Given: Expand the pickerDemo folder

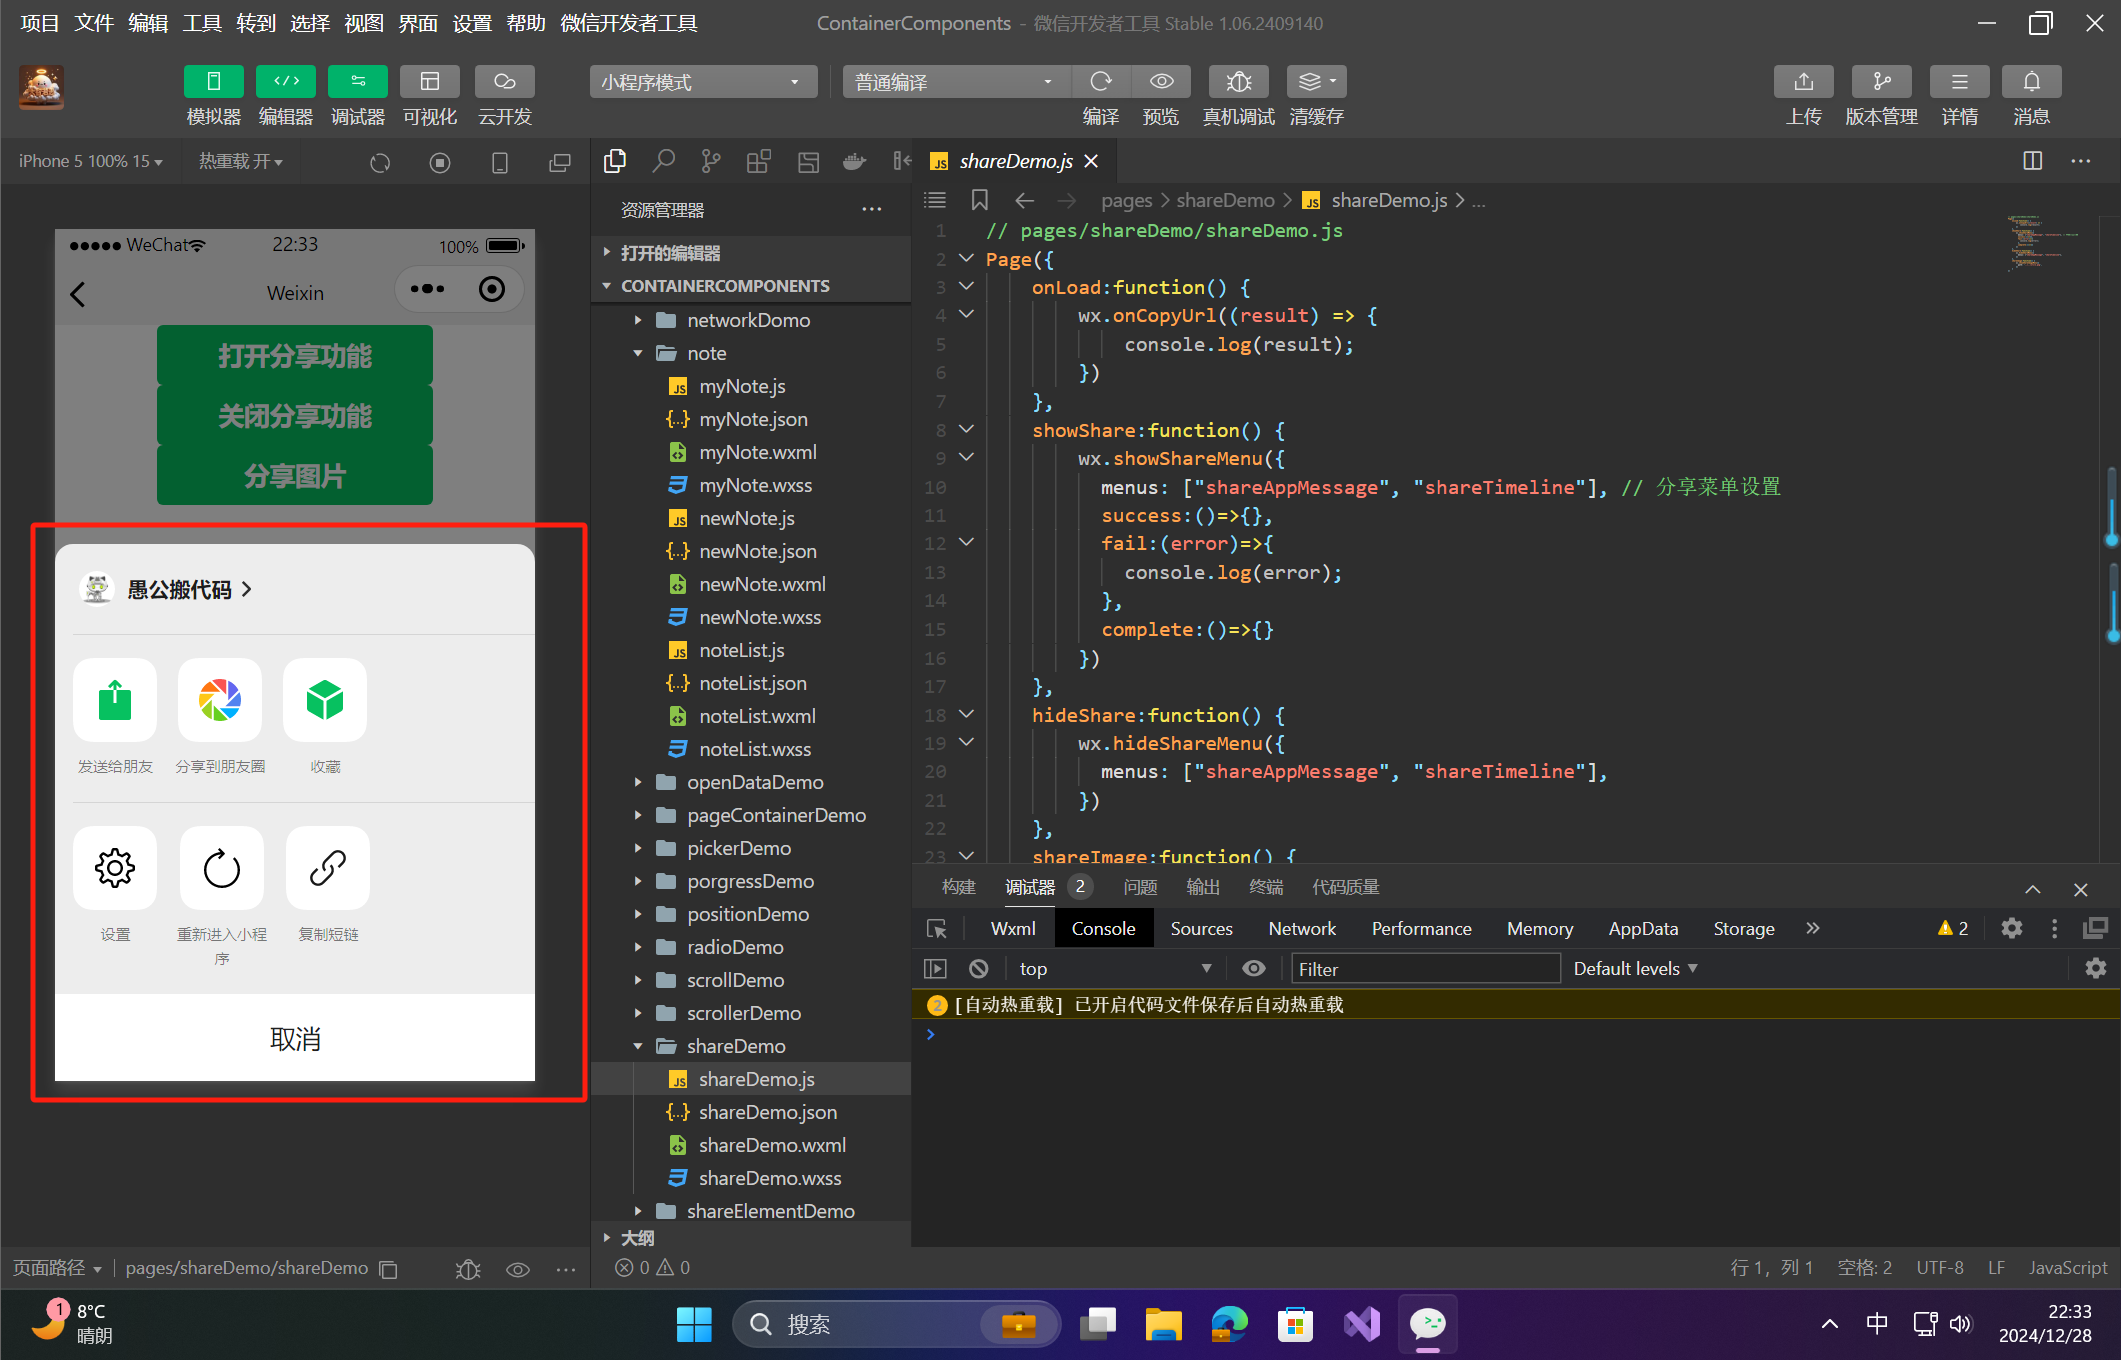Looking at the screenshot, I should [x=739, y=848].
